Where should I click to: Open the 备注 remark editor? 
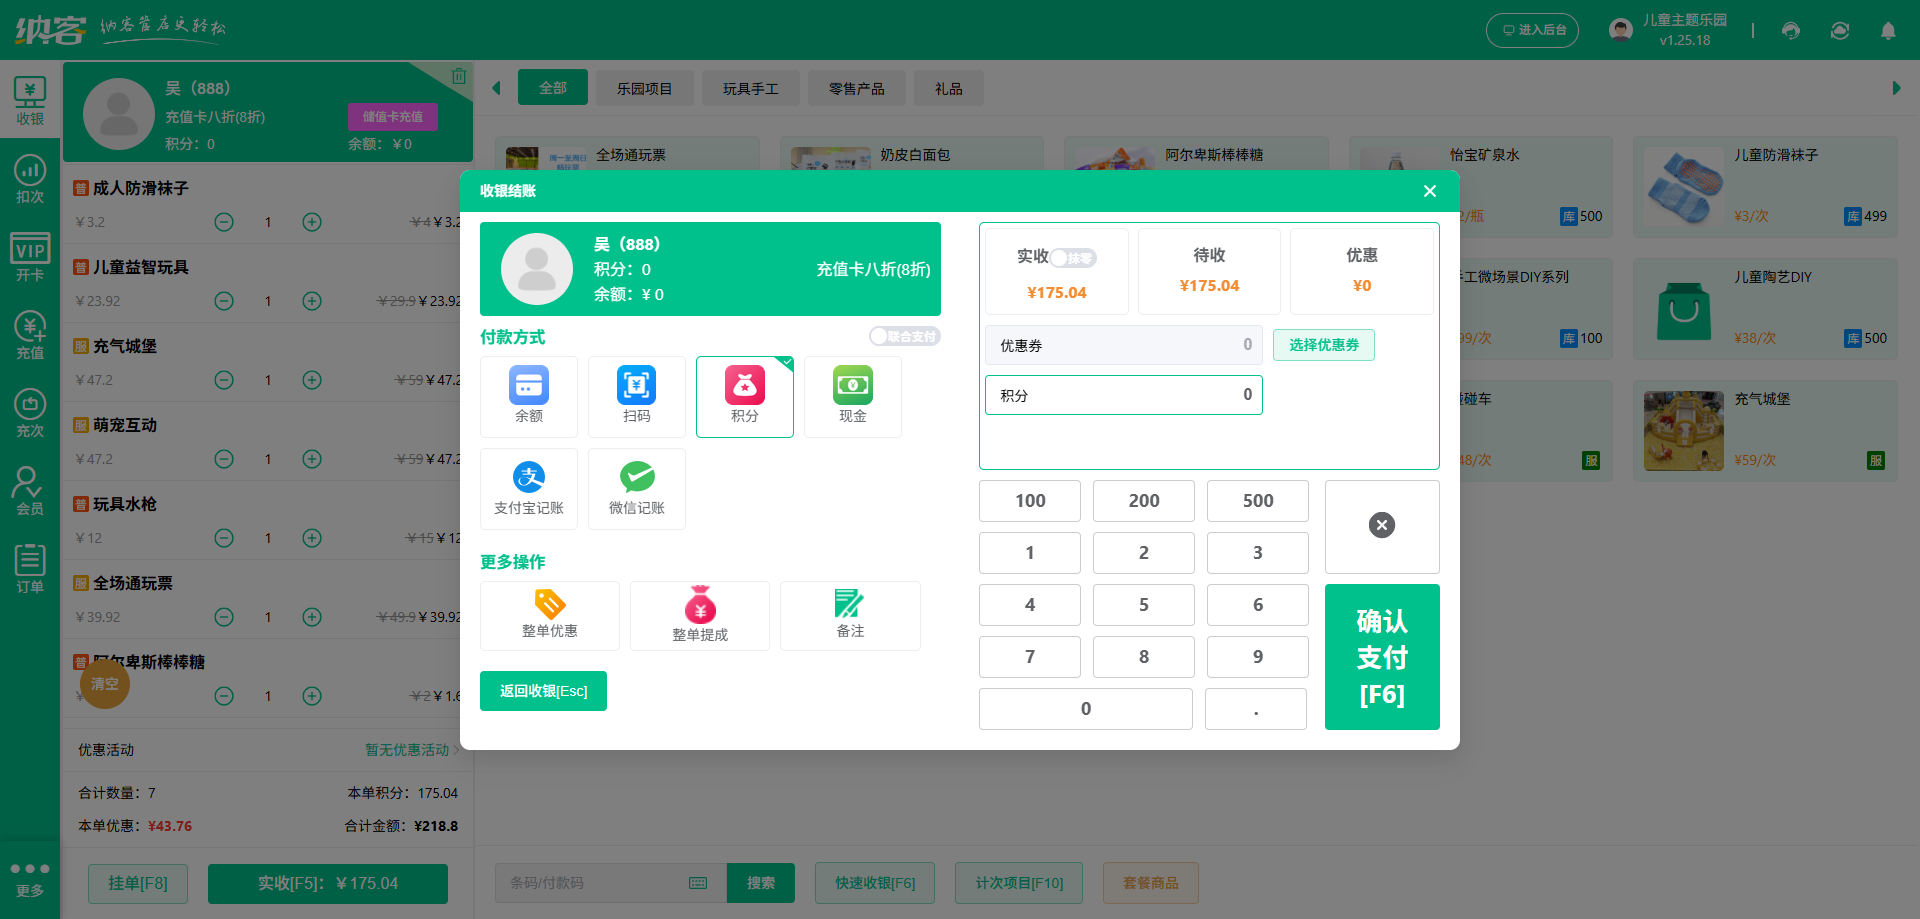pyautogui.click(x=849, y=615)
